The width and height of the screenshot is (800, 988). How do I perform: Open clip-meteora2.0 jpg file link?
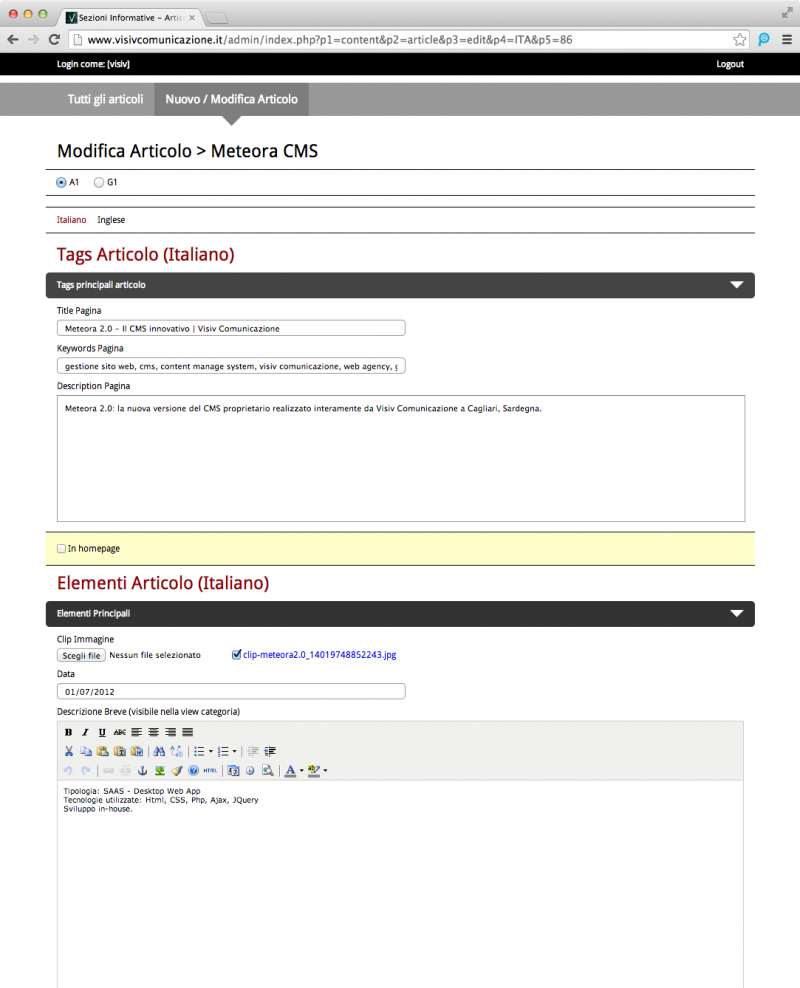[x=319, y=655]
